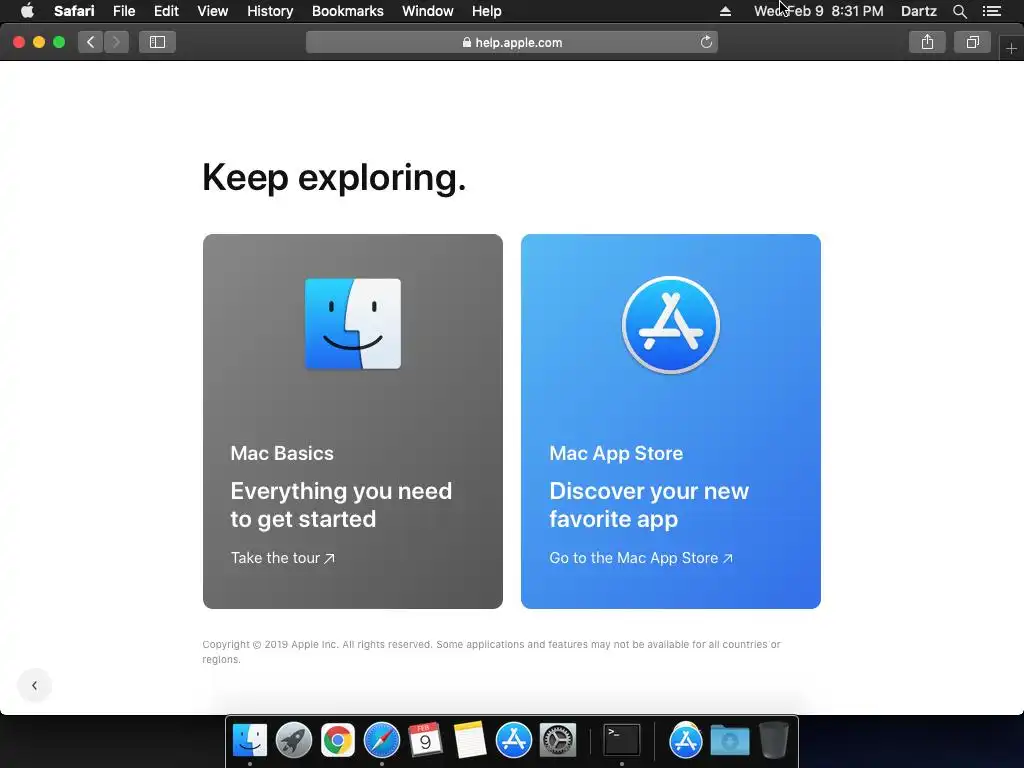
Task: Open the Window menu
Action: pyautogui.click(x=427, y=11)
